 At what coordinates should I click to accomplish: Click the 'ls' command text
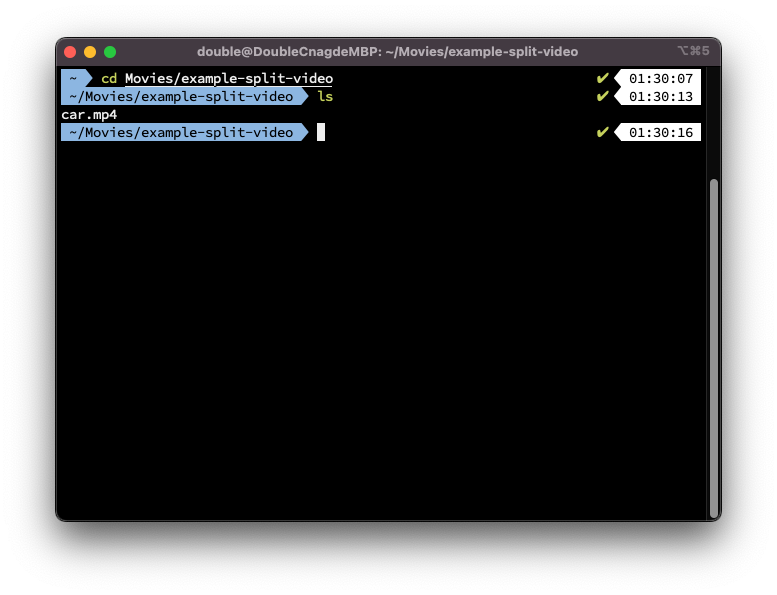point(325,96)
